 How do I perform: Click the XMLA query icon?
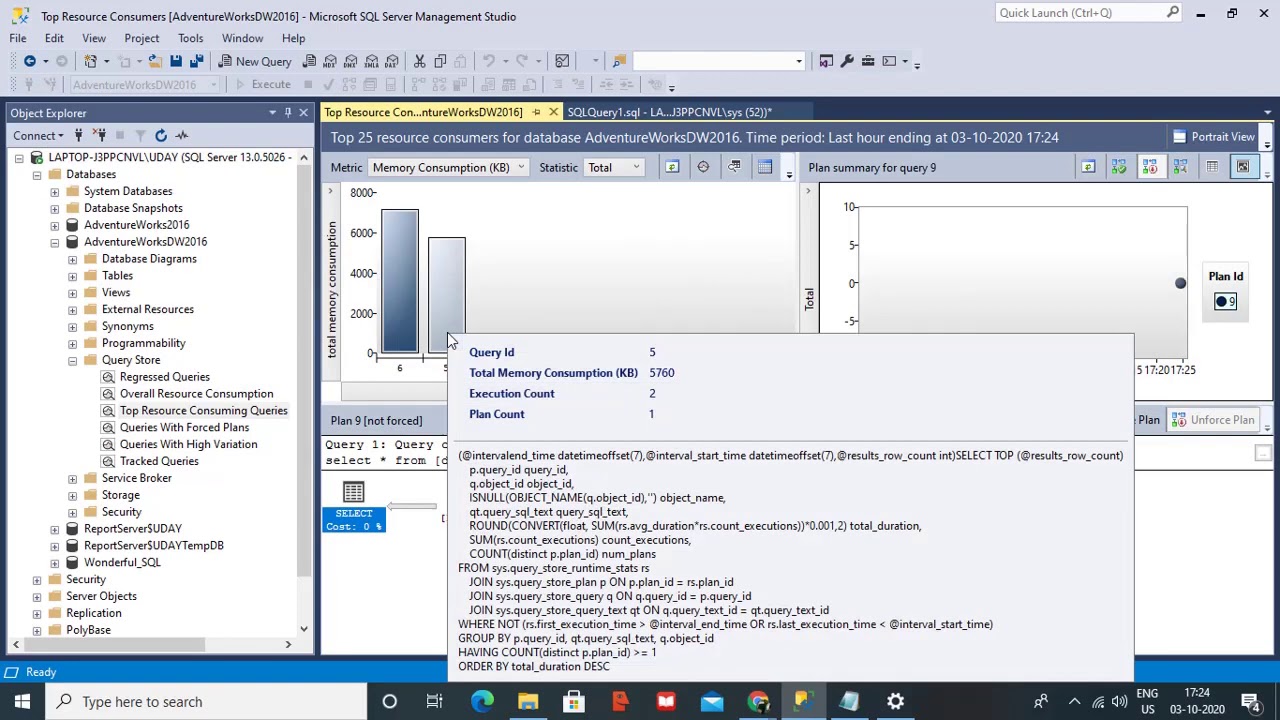(x=372, y=61)
